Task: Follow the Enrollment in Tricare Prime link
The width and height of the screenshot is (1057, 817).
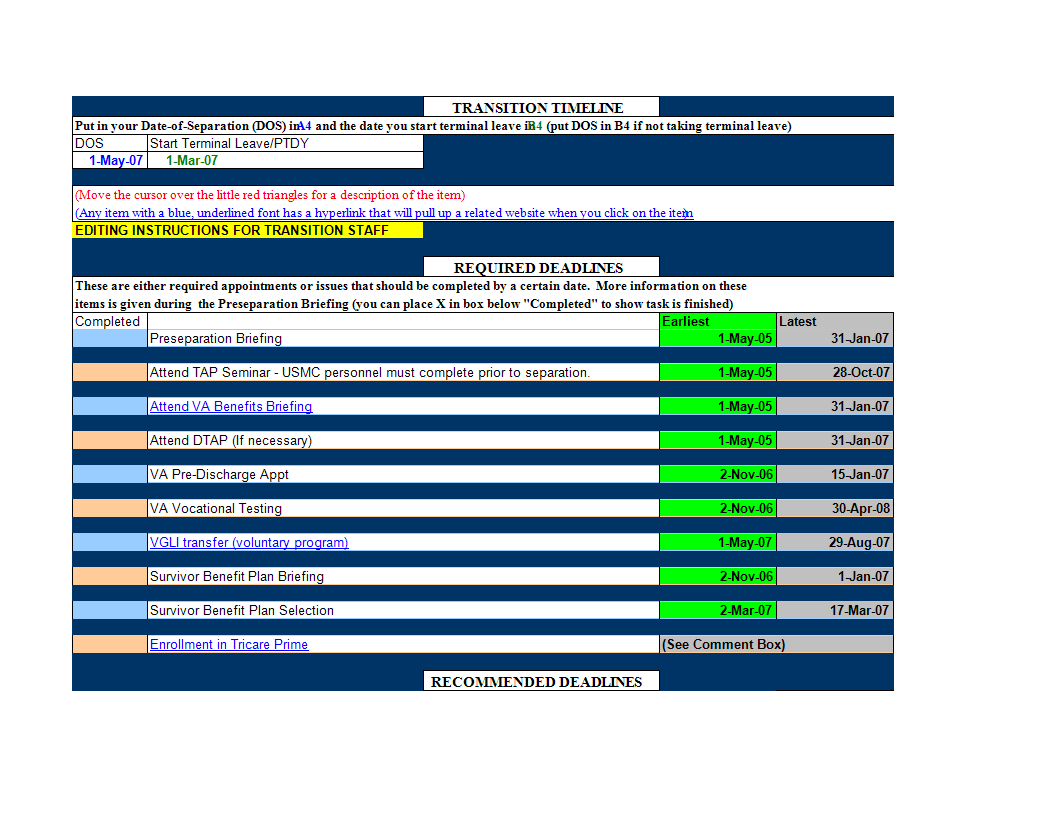Action: pos(229,644)
